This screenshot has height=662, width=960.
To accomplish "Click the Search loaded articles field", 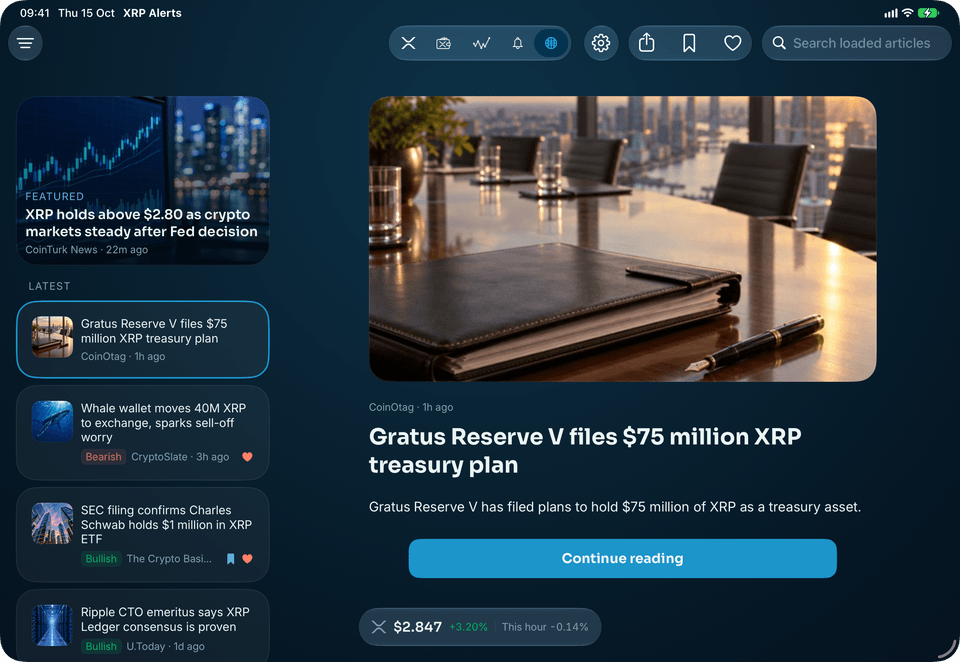I will click(857, 43).
